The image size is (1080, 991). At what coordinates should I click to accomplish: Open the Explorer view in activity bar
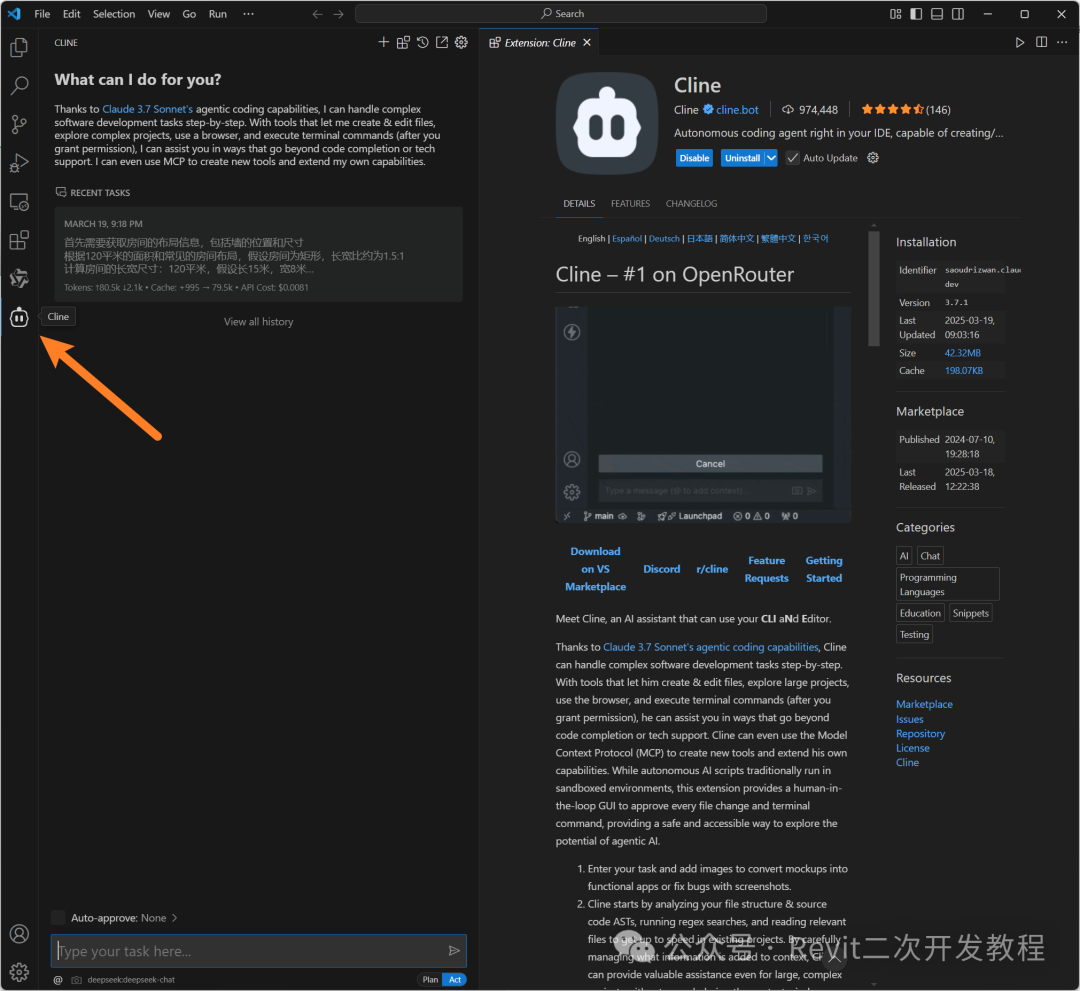19,48
